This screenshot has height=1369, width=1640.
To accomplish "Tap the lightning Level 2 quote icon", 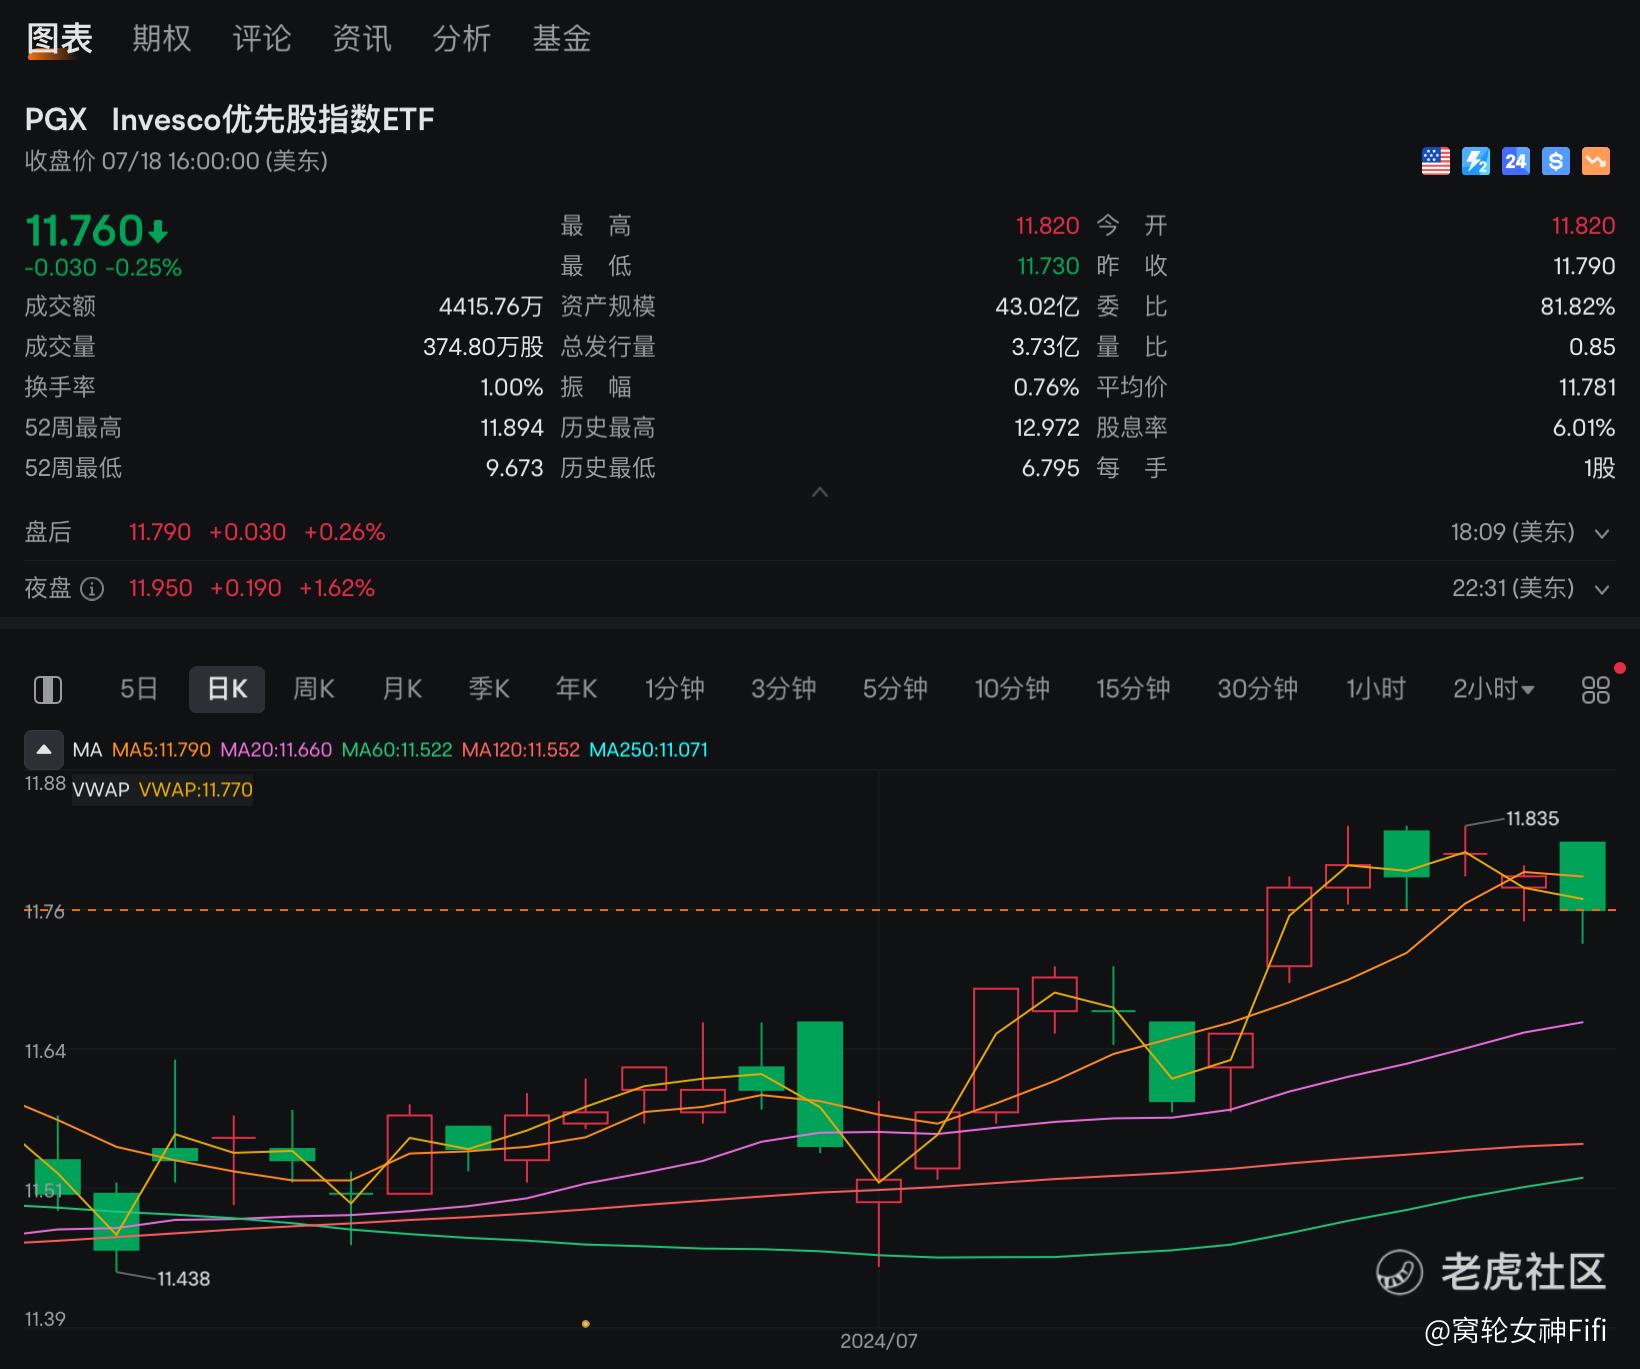I will (x=1476, y=161).
